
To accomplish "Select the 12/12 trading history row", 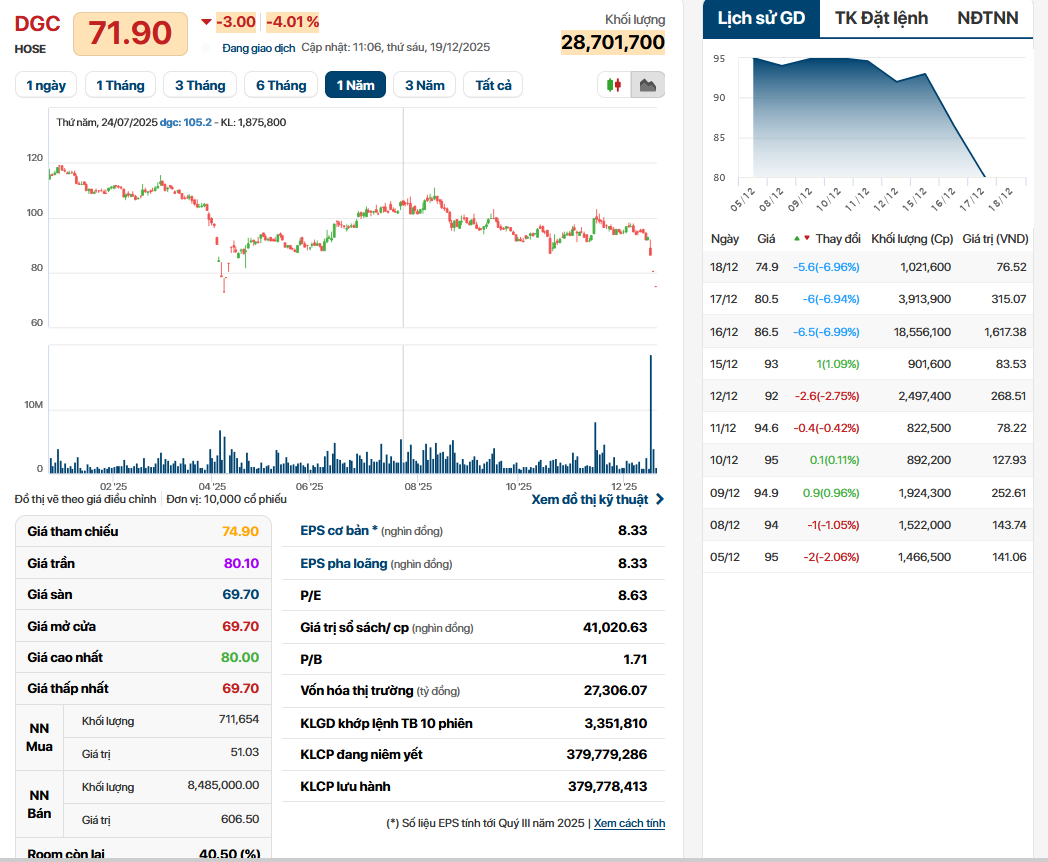I will (x=868, y=396).
